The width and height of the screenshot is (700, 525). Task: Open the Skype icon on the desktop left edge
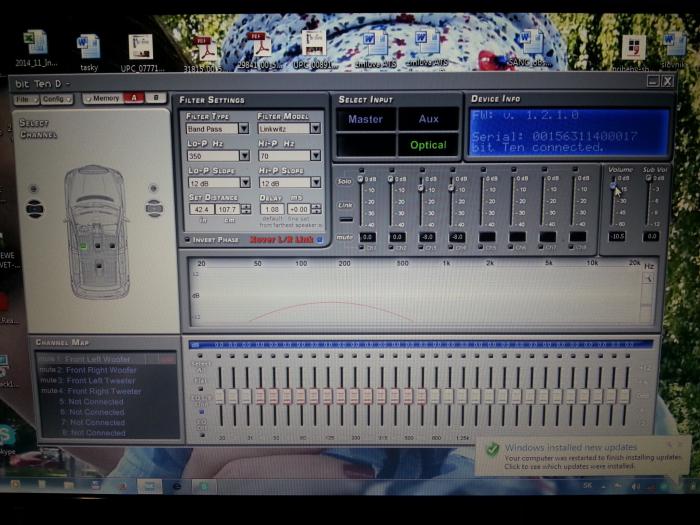[x=7, y=437]
